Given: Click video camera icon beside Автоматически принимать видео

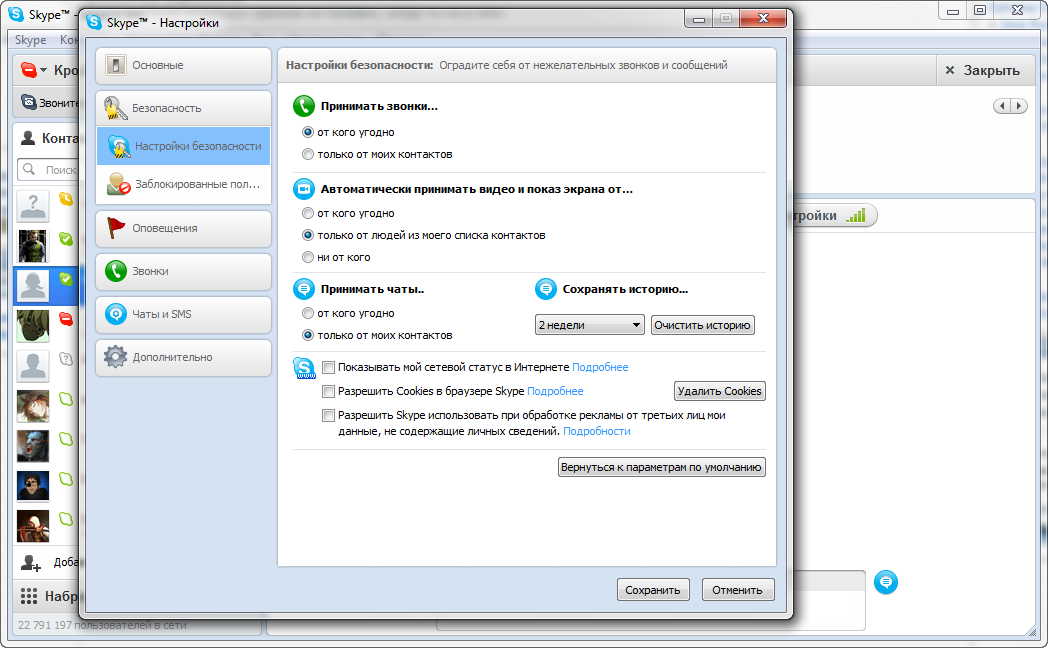Looking at the screenshot, I should click(x=304, y=189).
